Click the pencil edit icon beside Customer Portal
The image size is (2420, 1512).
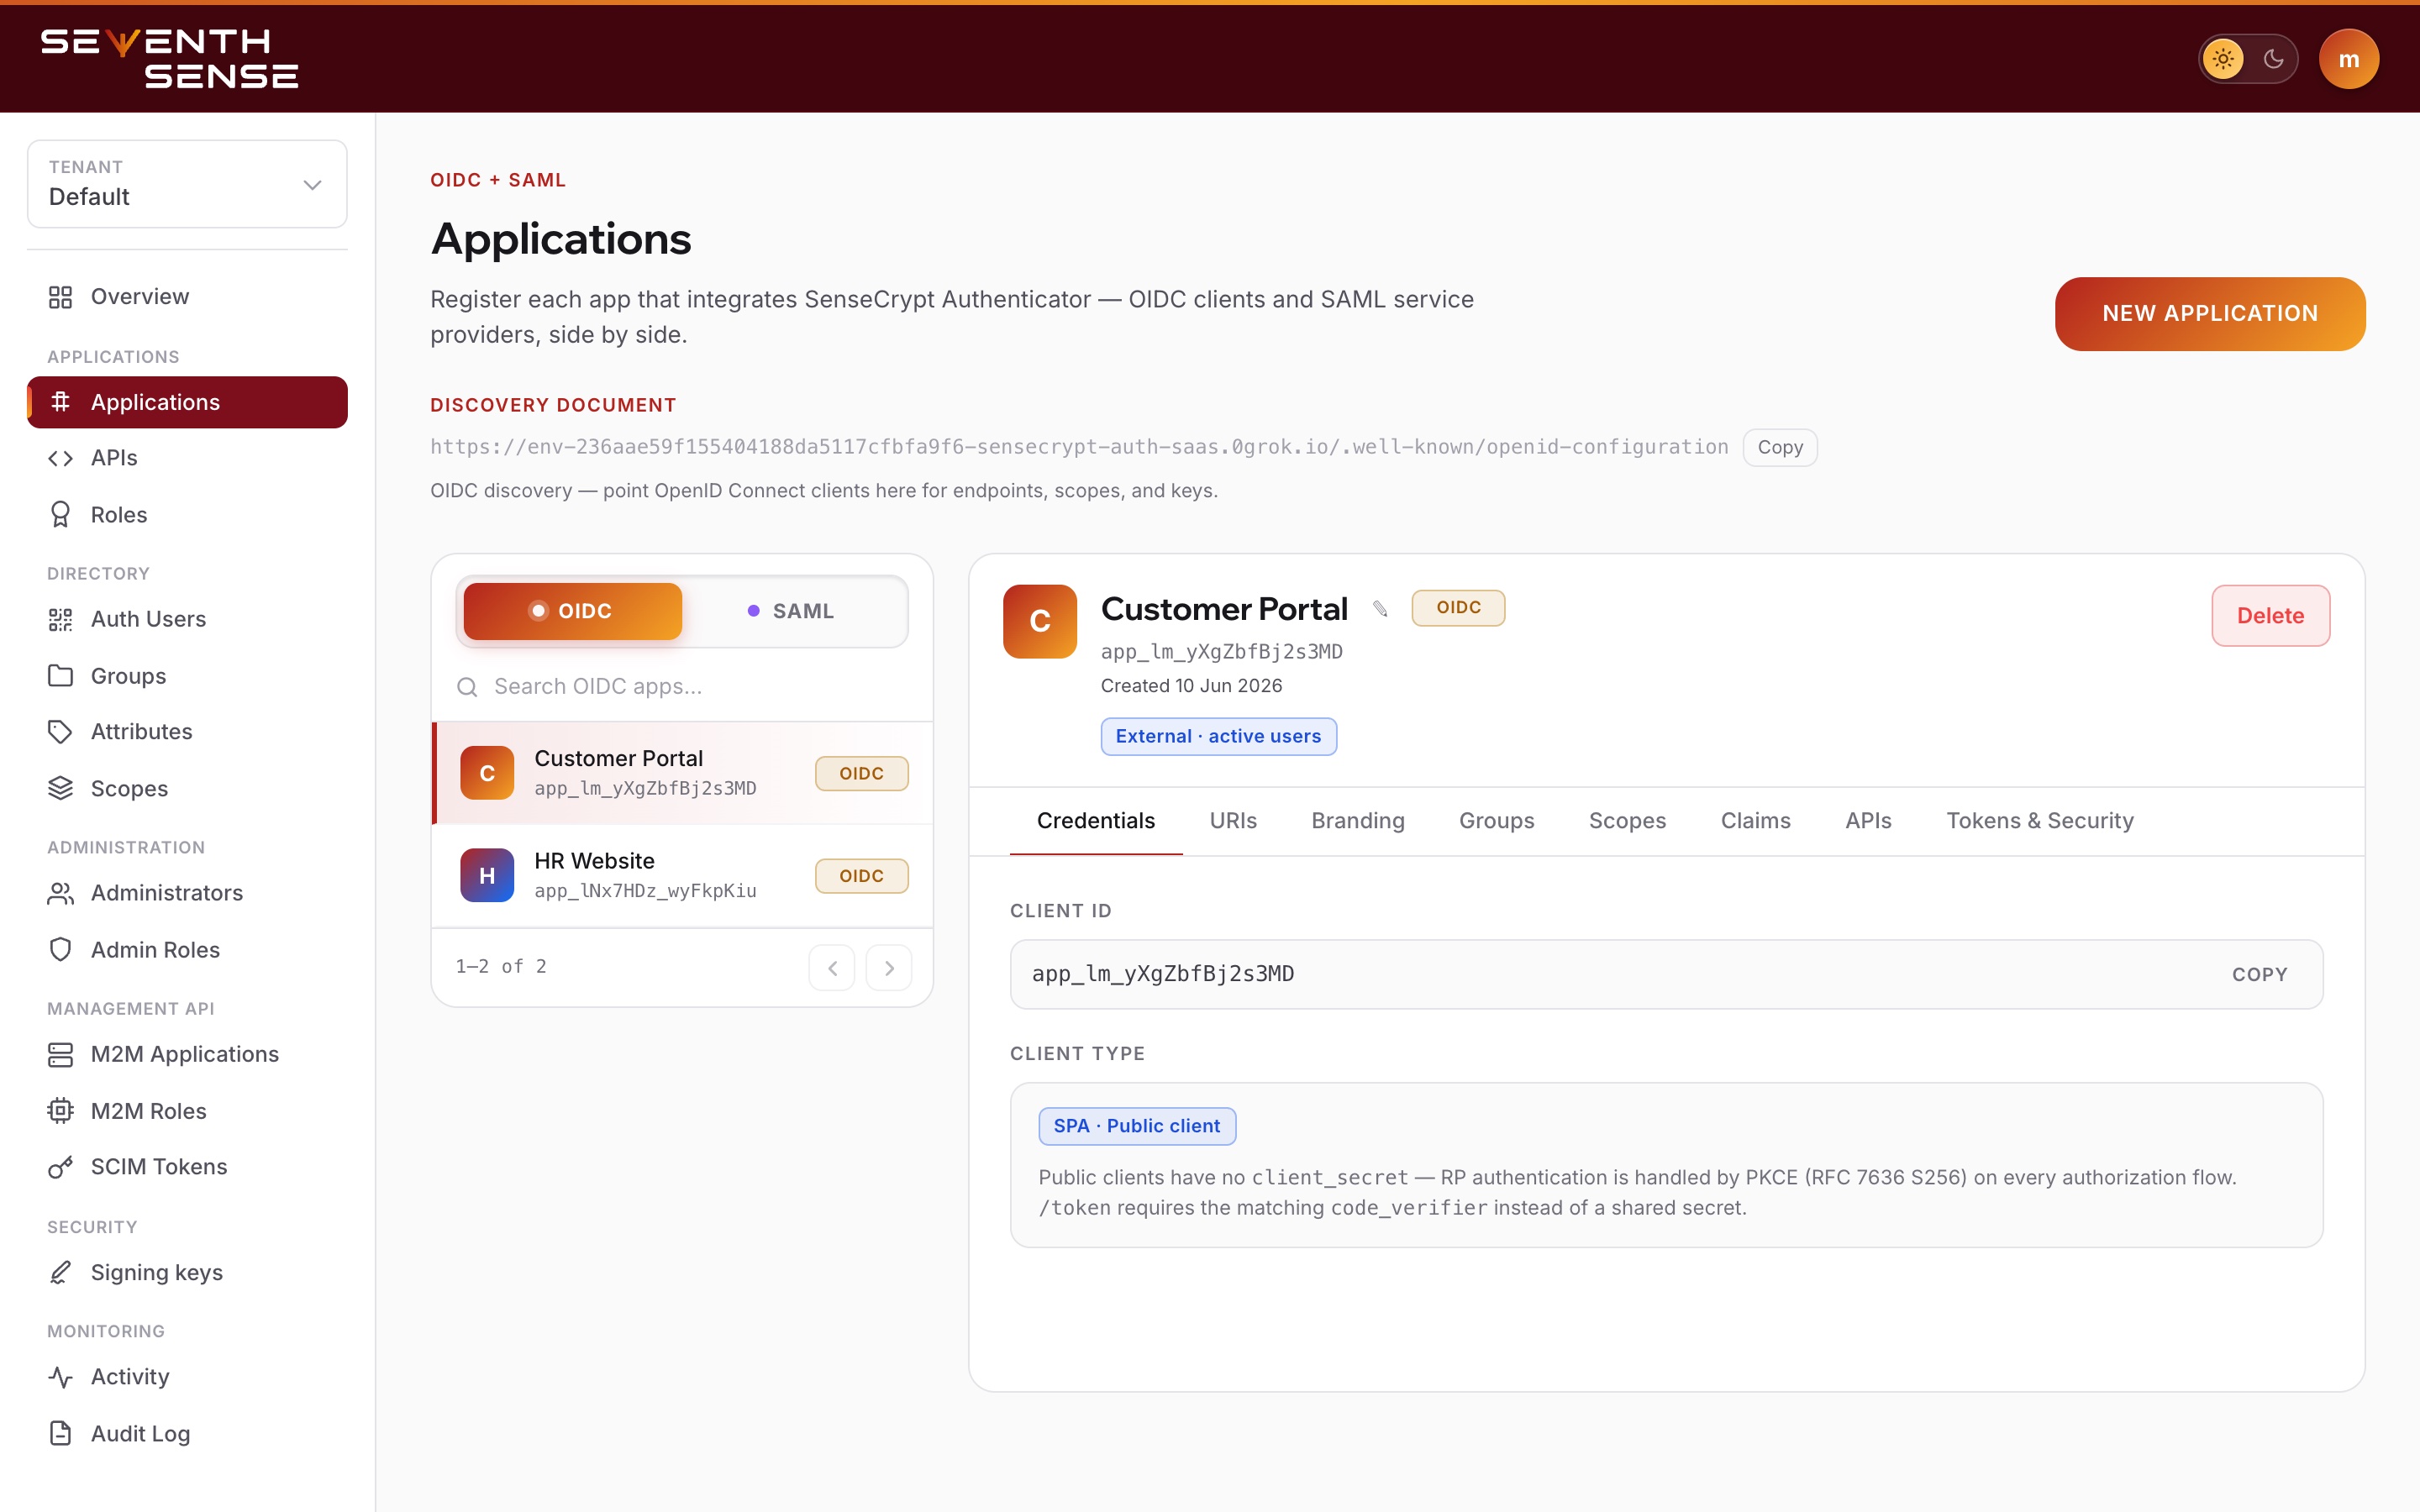click(x=1380, y=609)
